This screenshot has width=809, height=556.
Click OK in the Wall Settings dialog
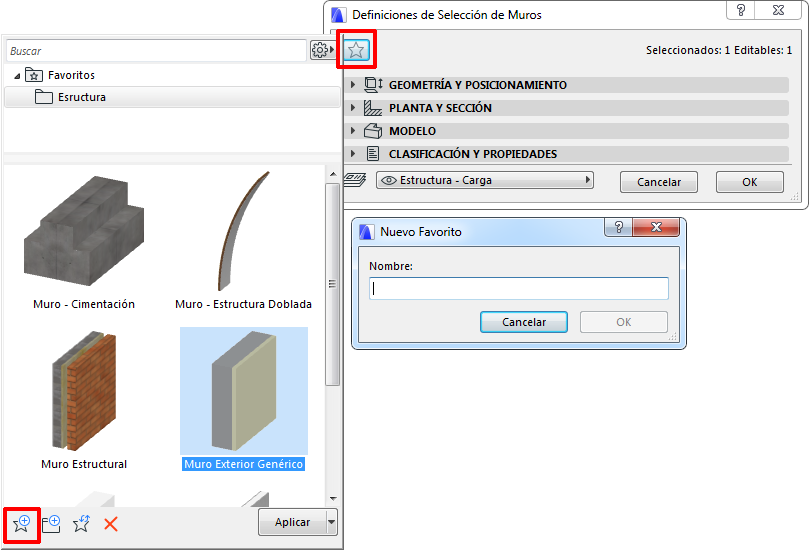[750, 182]
